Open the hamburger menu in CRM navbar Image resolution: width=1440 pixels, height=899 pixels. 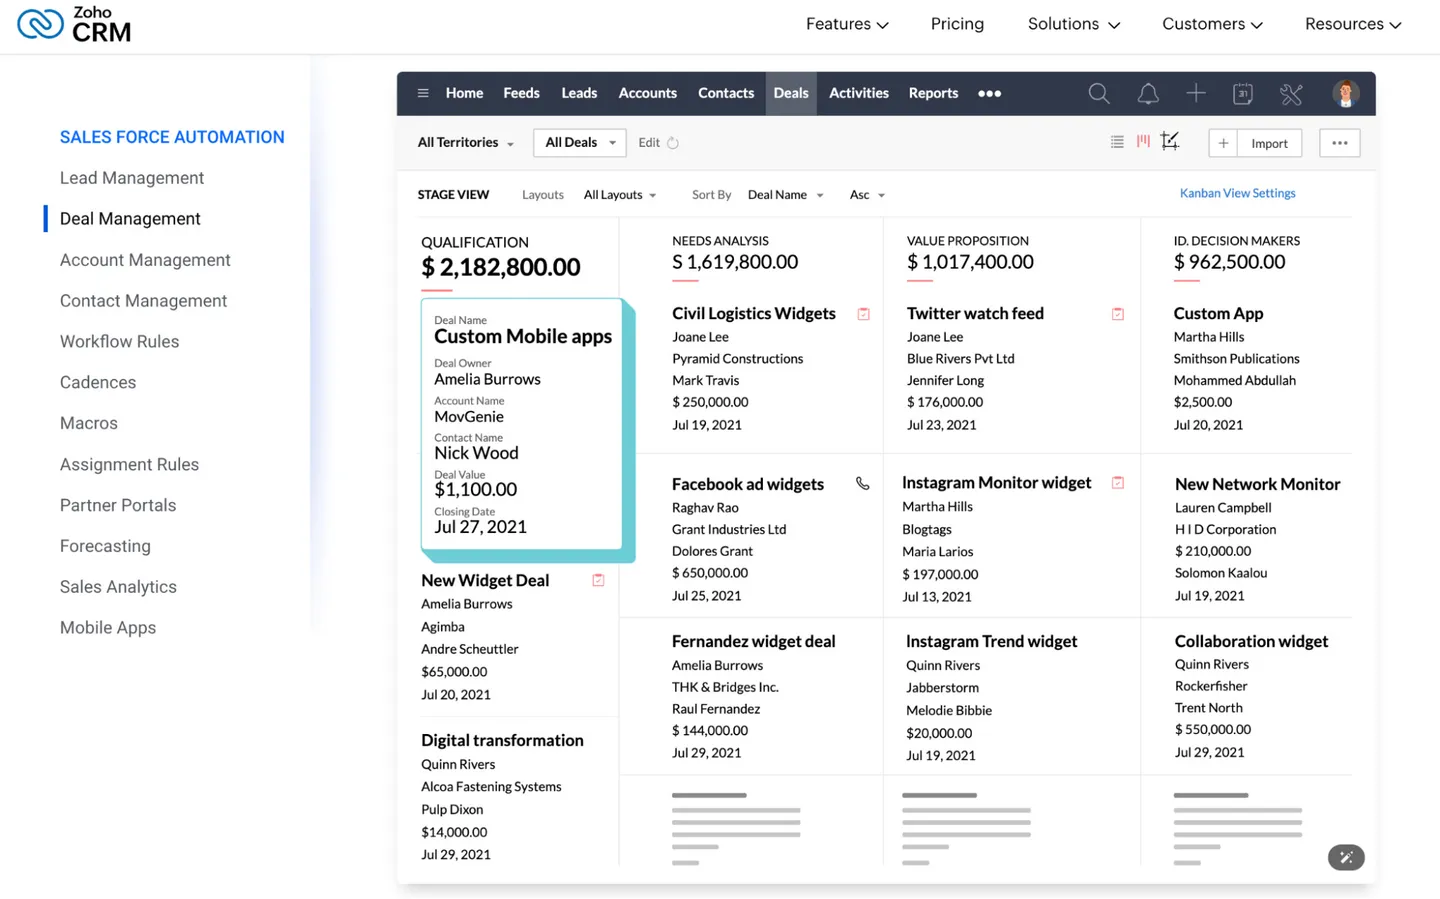coord(423,93)
